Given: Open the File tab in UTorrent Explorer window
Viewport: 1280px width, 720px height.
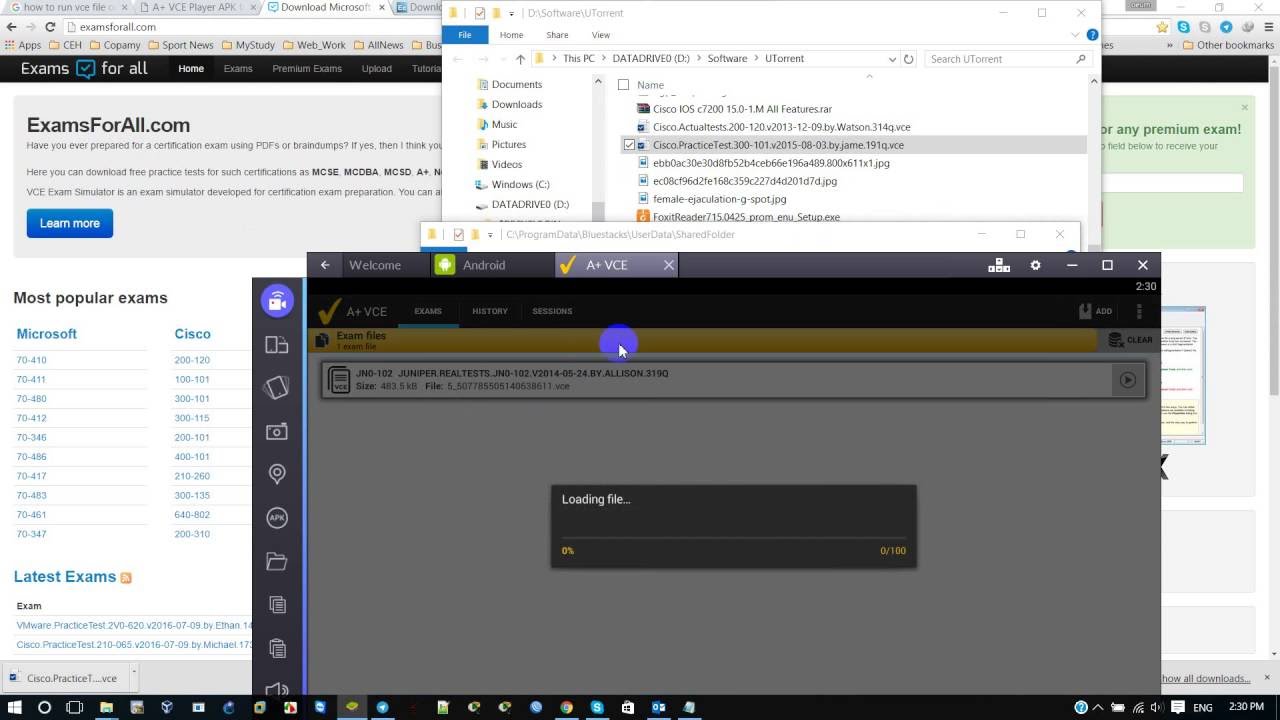Looking at the screenshot, I should 465,35.
